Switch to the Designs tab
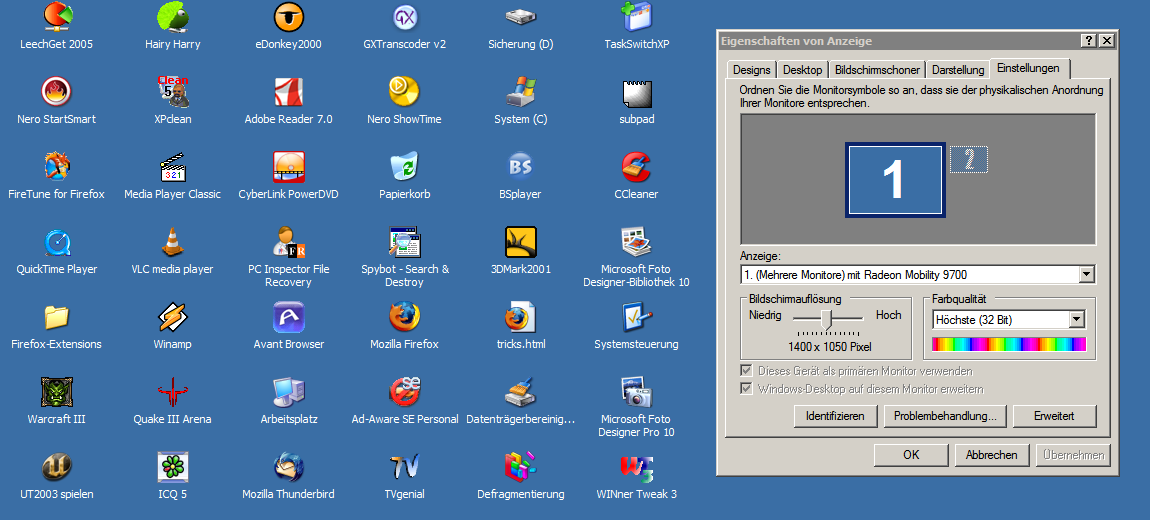The image size is (1150, 520). (752, 70)
